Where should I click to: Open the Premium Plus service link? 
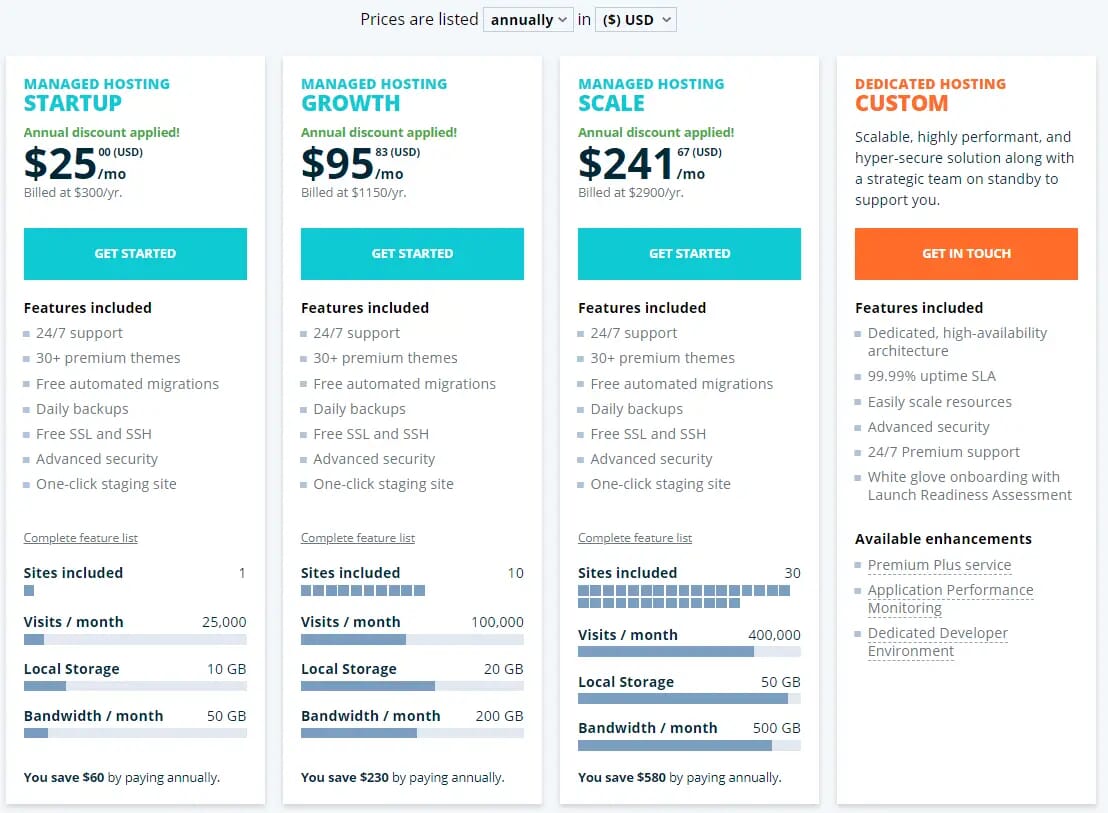pyautogui.click(x=939, y=565)
